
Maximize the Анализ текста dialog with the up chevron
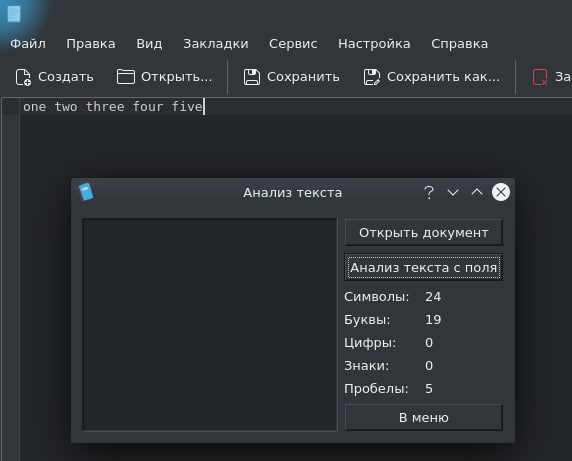point(477,192)
